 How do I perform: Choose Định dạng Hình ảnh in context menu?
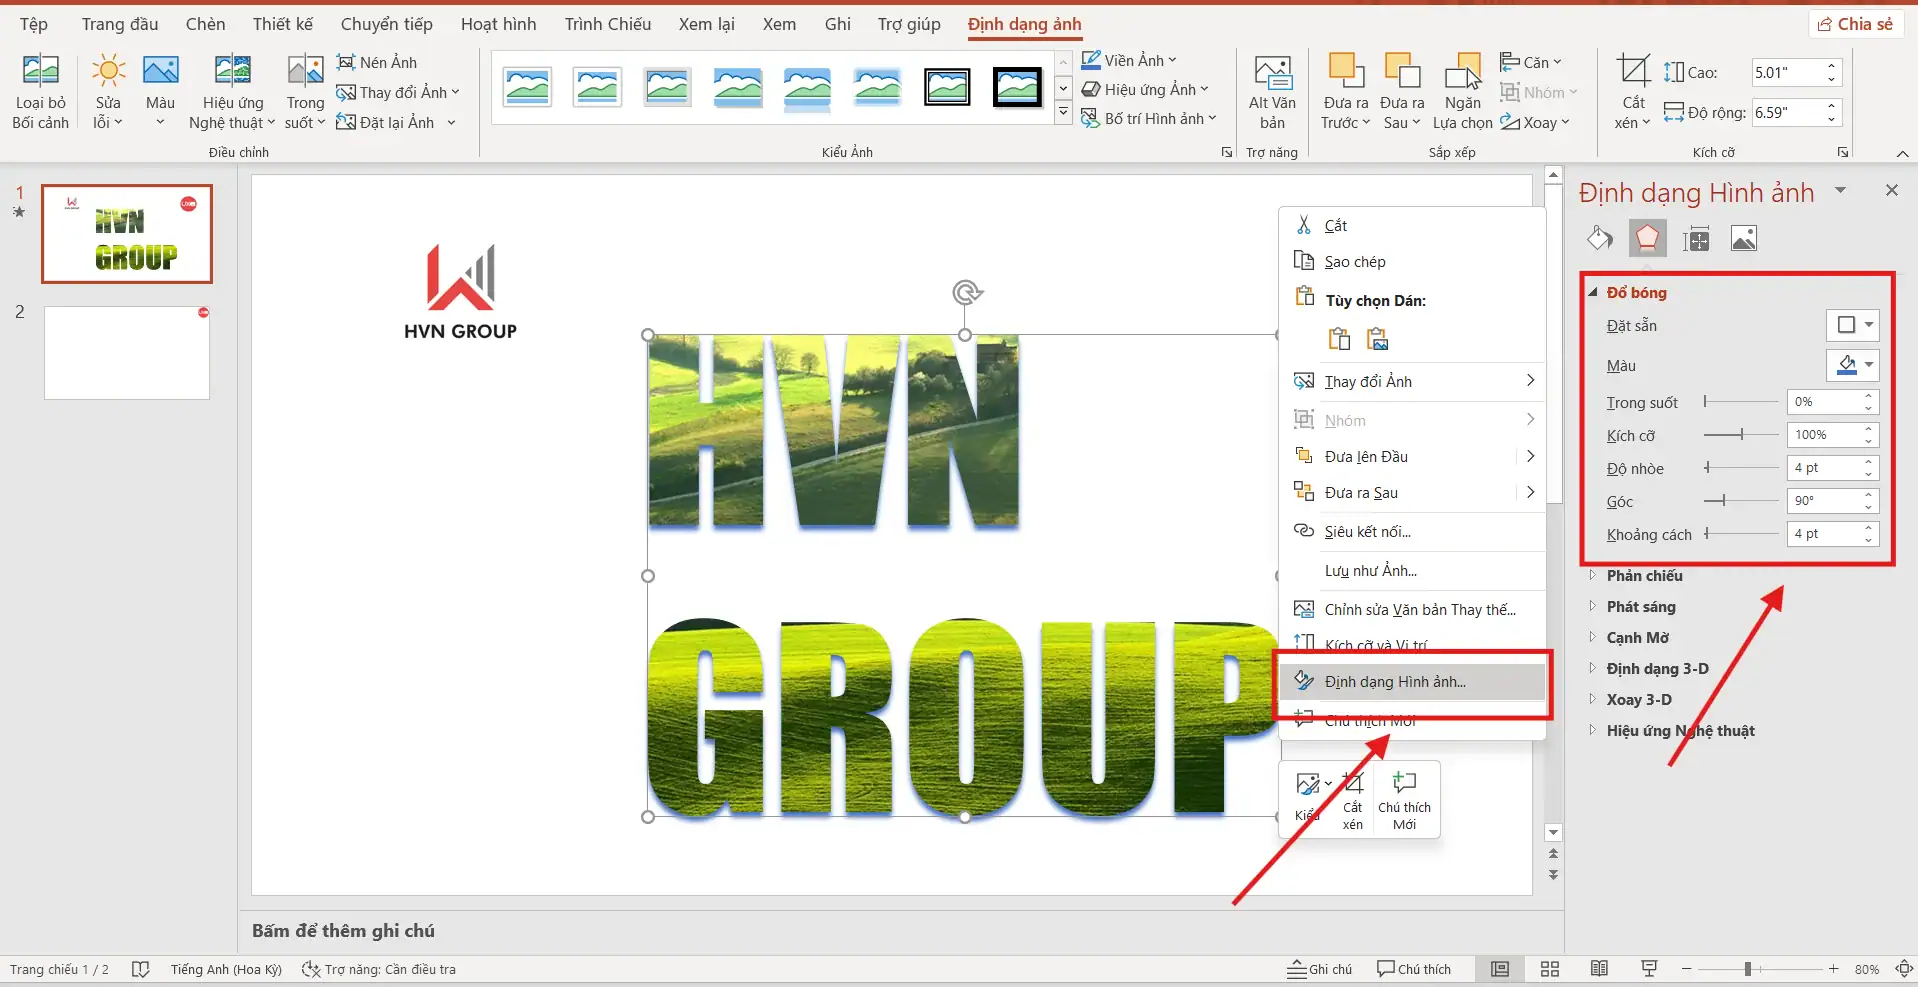point(1395,682)
